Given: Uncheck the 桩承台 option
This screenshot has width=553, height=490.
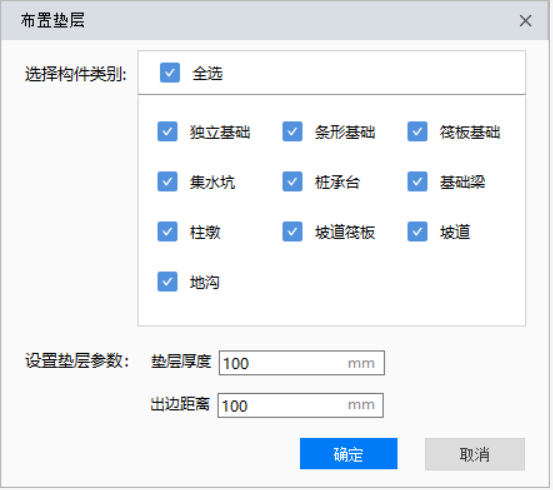Looking at the screenshot, I should coord(292,182).
